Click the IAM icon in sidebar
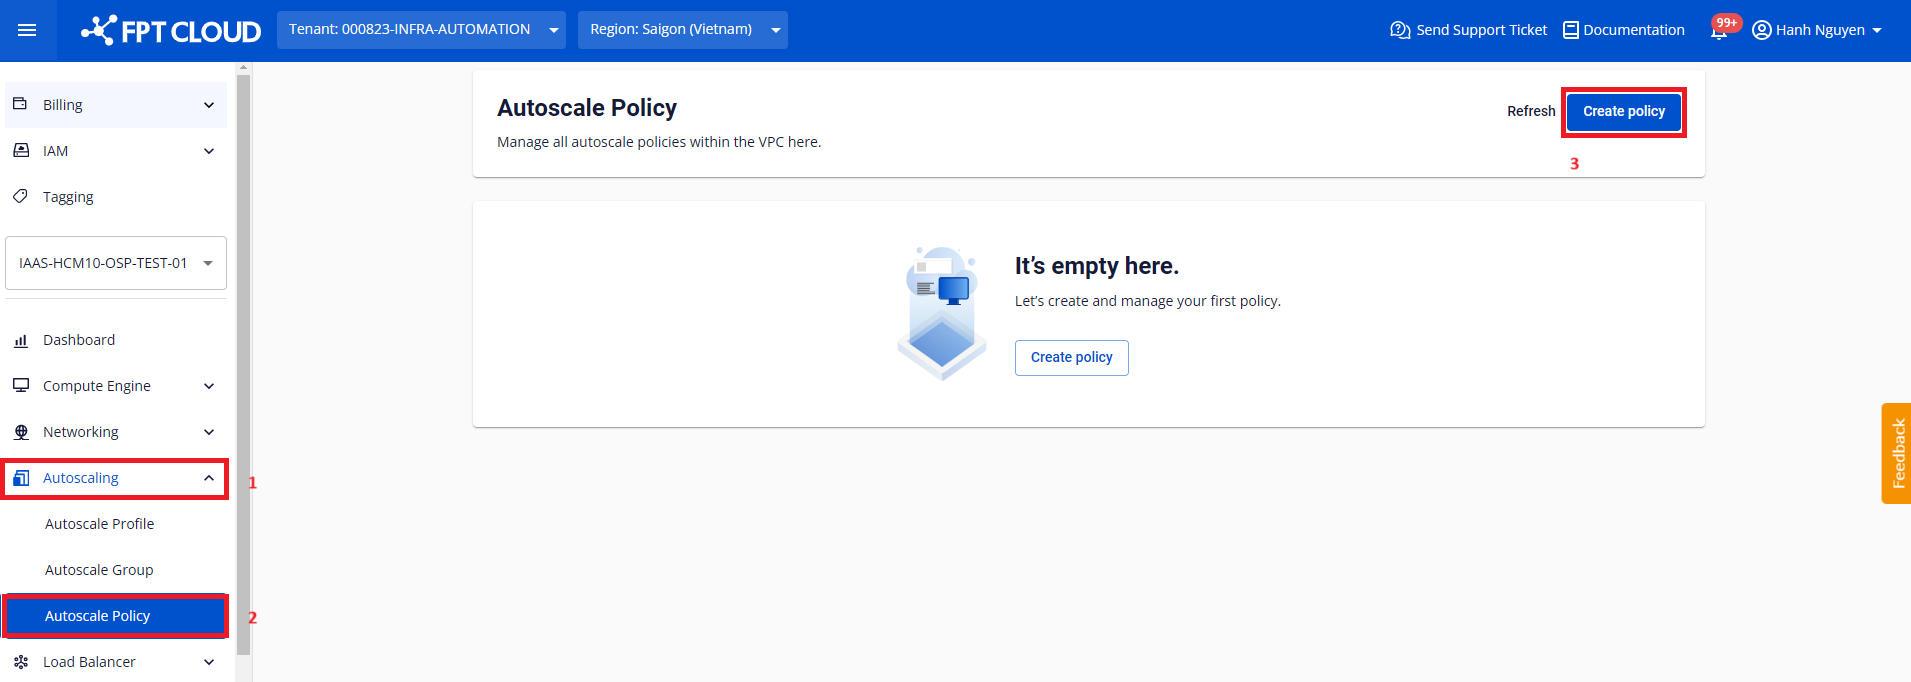 click(x=20, y=150)
